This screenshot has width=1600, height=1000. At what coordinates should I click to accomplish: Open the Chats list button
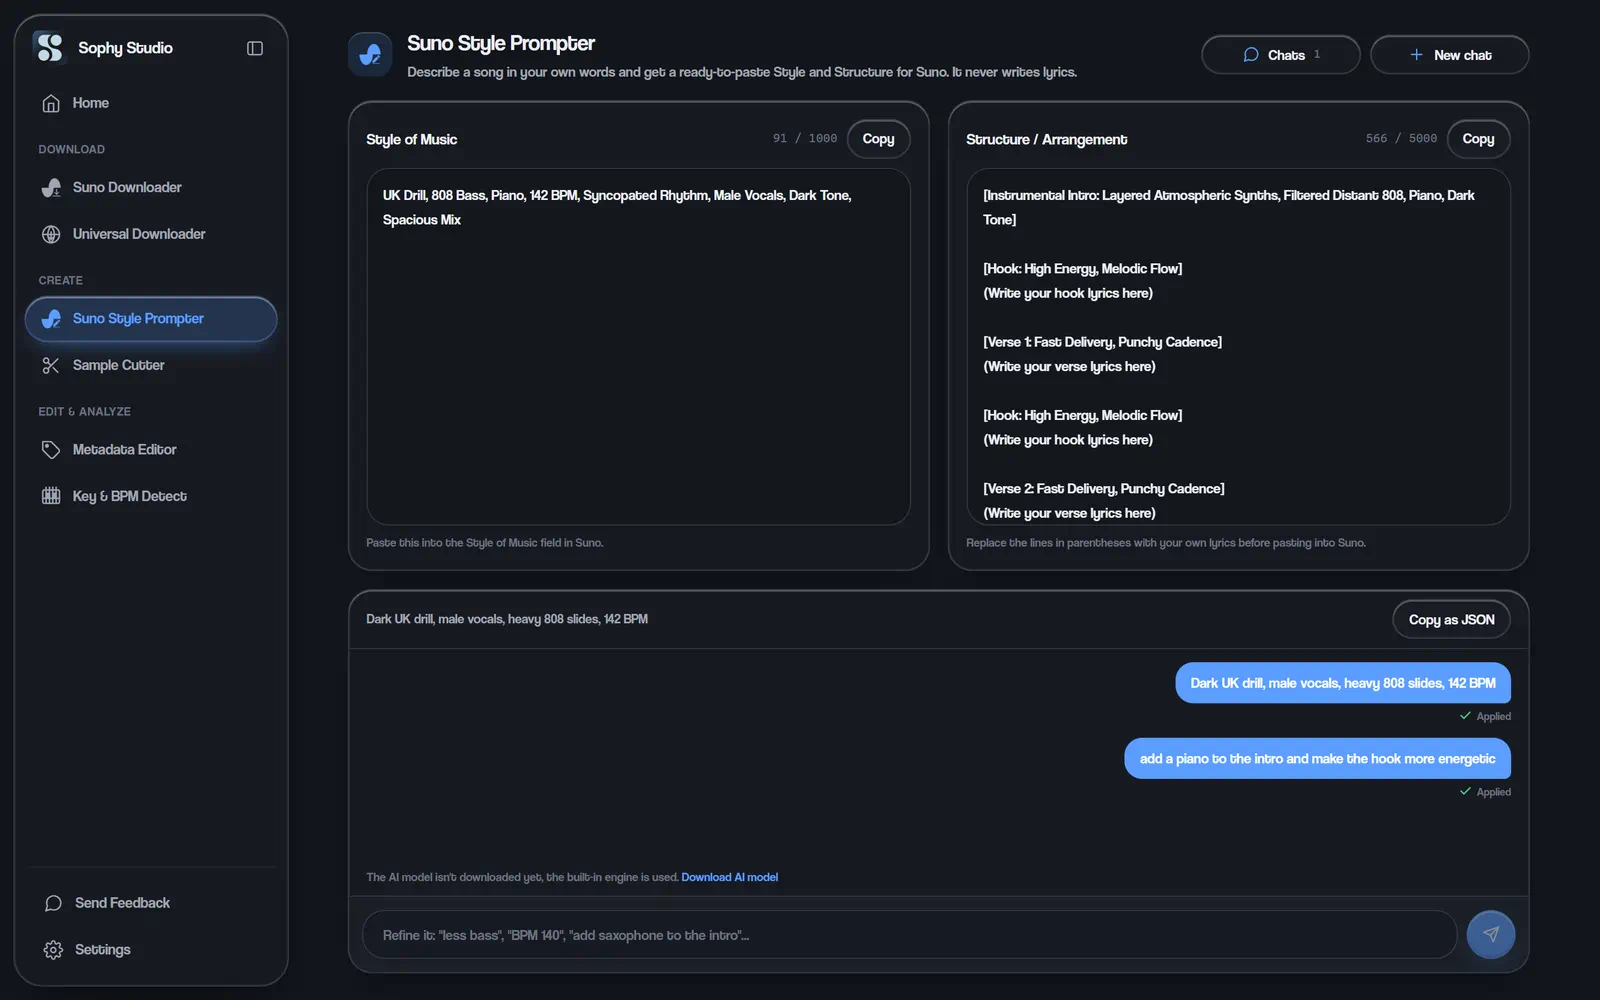pyautogui.click(x=1280, y=55)
